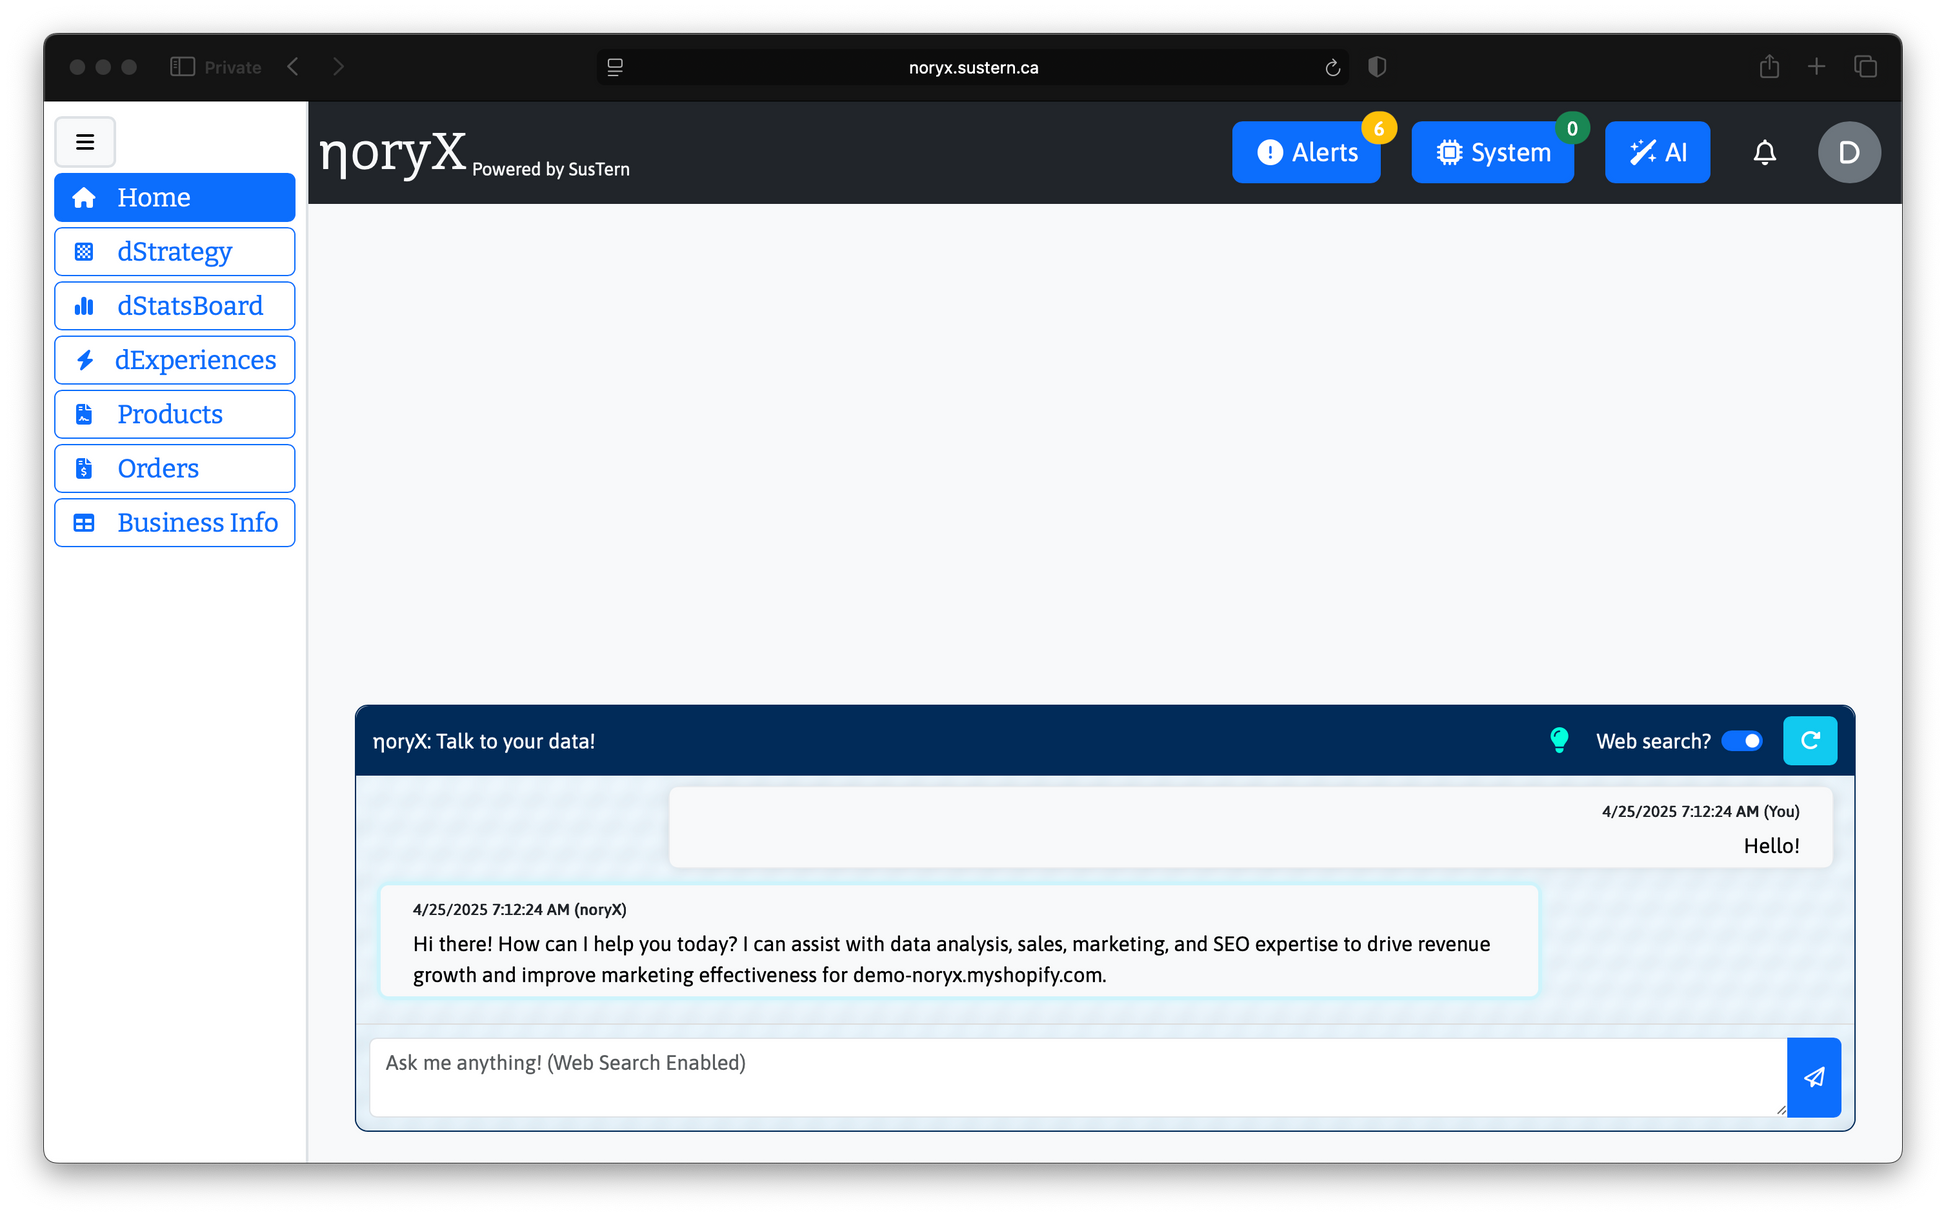
Task: Reset chat with the refresh button
Action: click(x=1810, y=741)
